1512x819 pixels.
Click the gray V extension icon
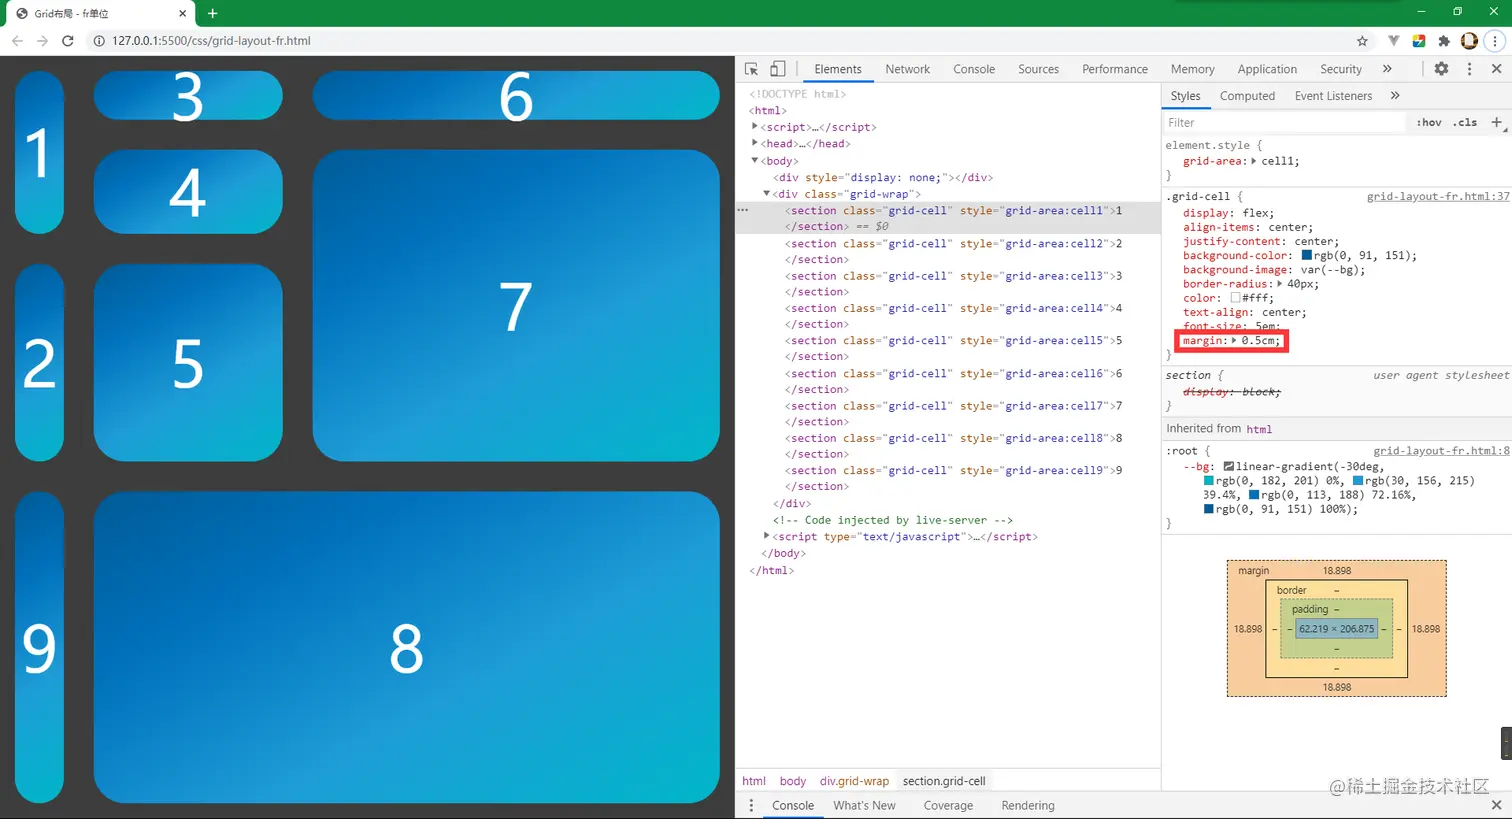point(1393,41)
